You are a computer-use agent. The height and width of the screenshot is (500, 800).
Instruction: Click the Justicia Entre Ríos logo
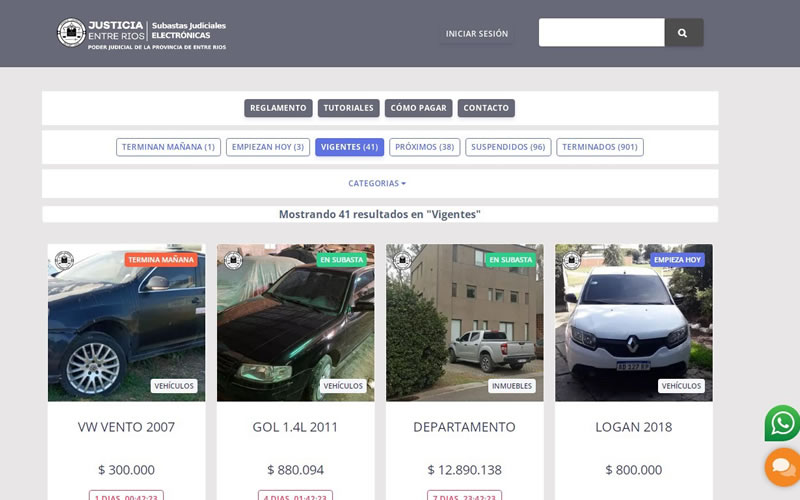tap(141, 33)
